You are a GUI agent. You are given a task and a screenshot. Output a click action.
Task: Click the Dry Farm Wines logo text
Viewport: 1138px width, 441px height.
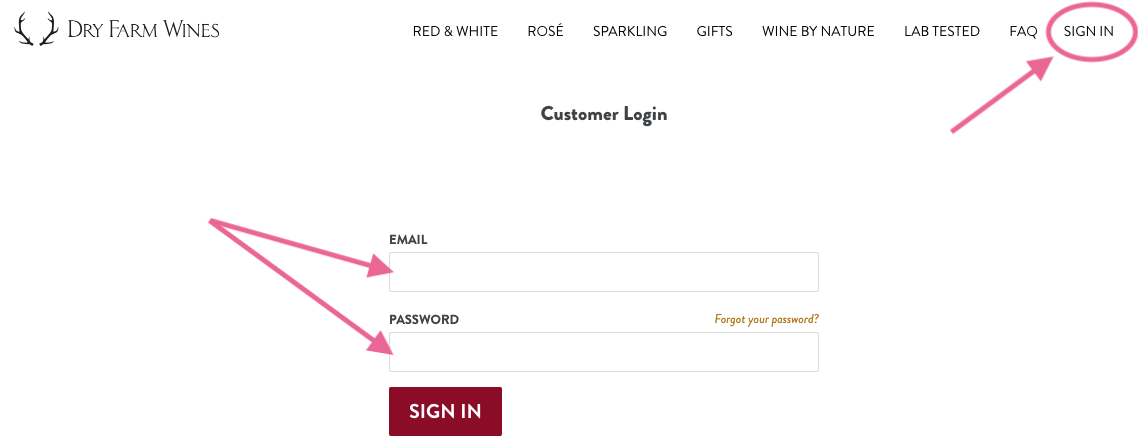[143, 30]
